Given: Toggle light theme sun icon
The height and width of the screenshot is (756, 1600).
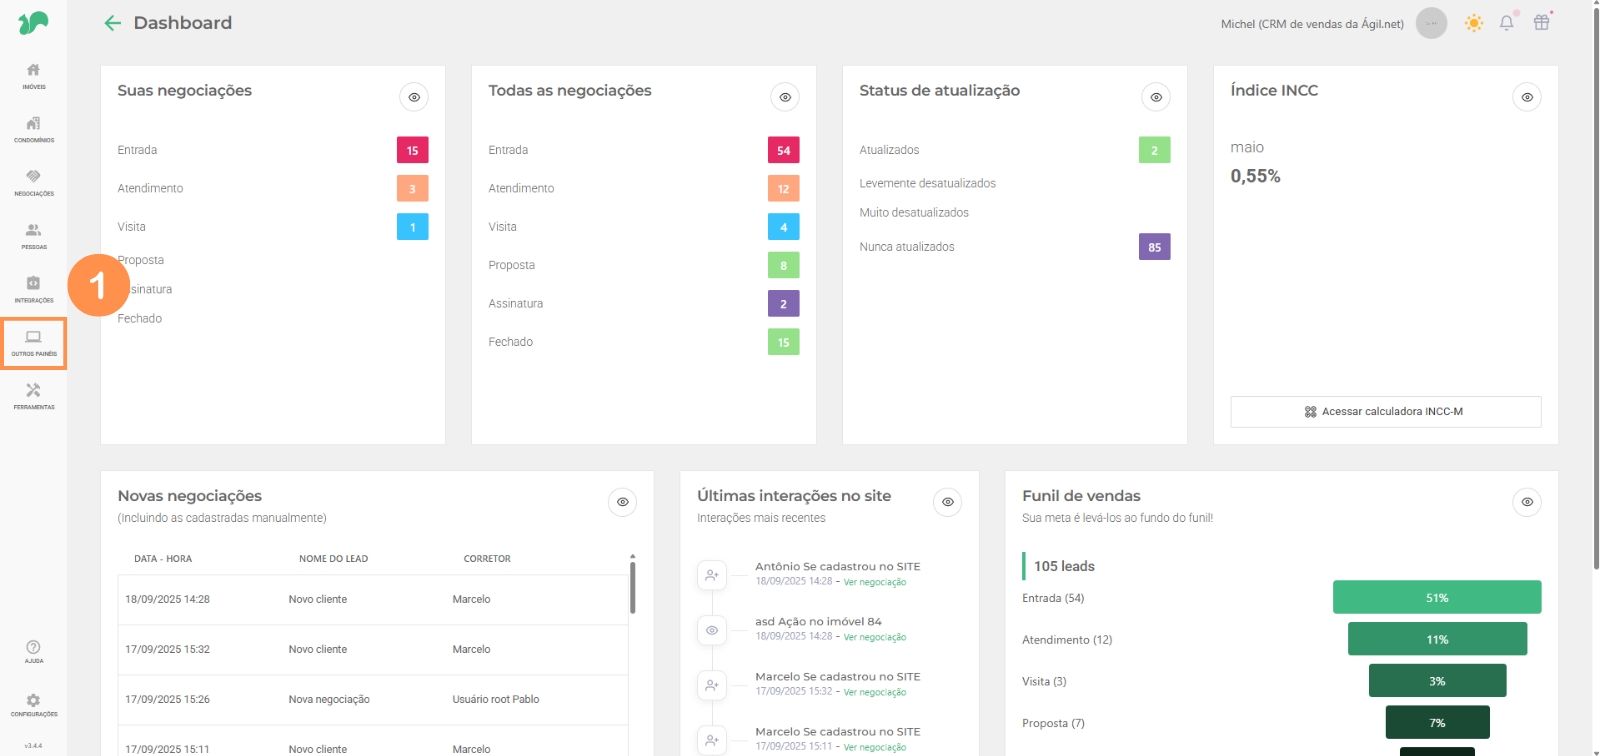Looking at the screenshot, I should [x=1473, y=23].
